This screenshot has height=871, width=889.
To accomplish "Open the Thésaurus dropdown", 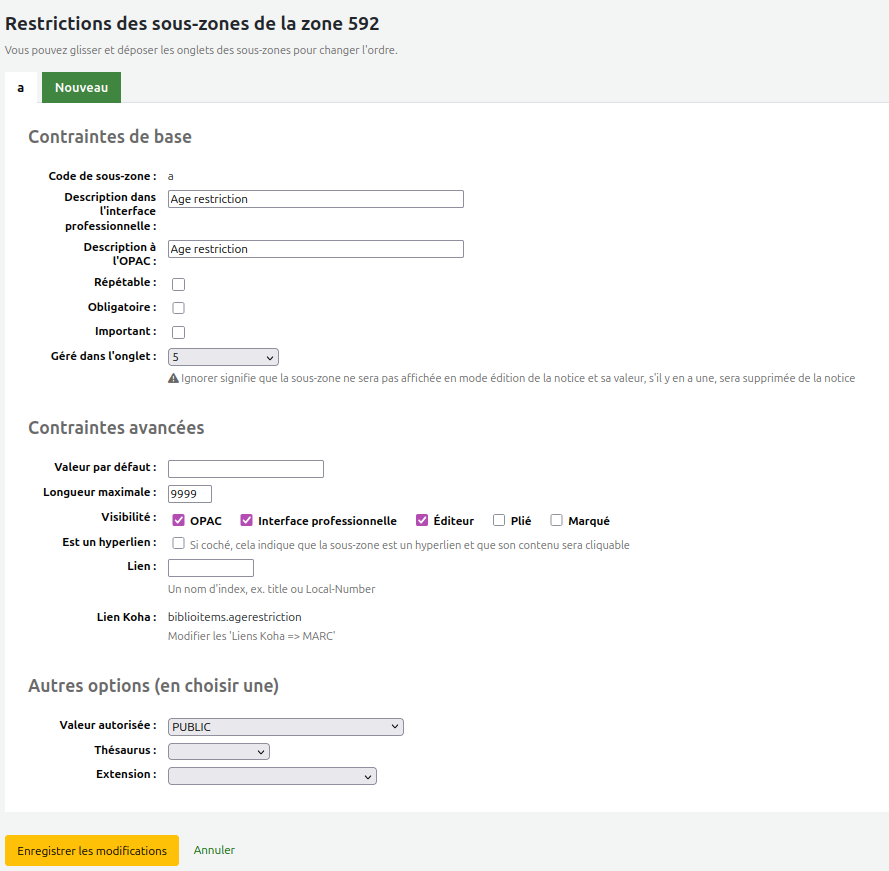I will click(219, 751).
